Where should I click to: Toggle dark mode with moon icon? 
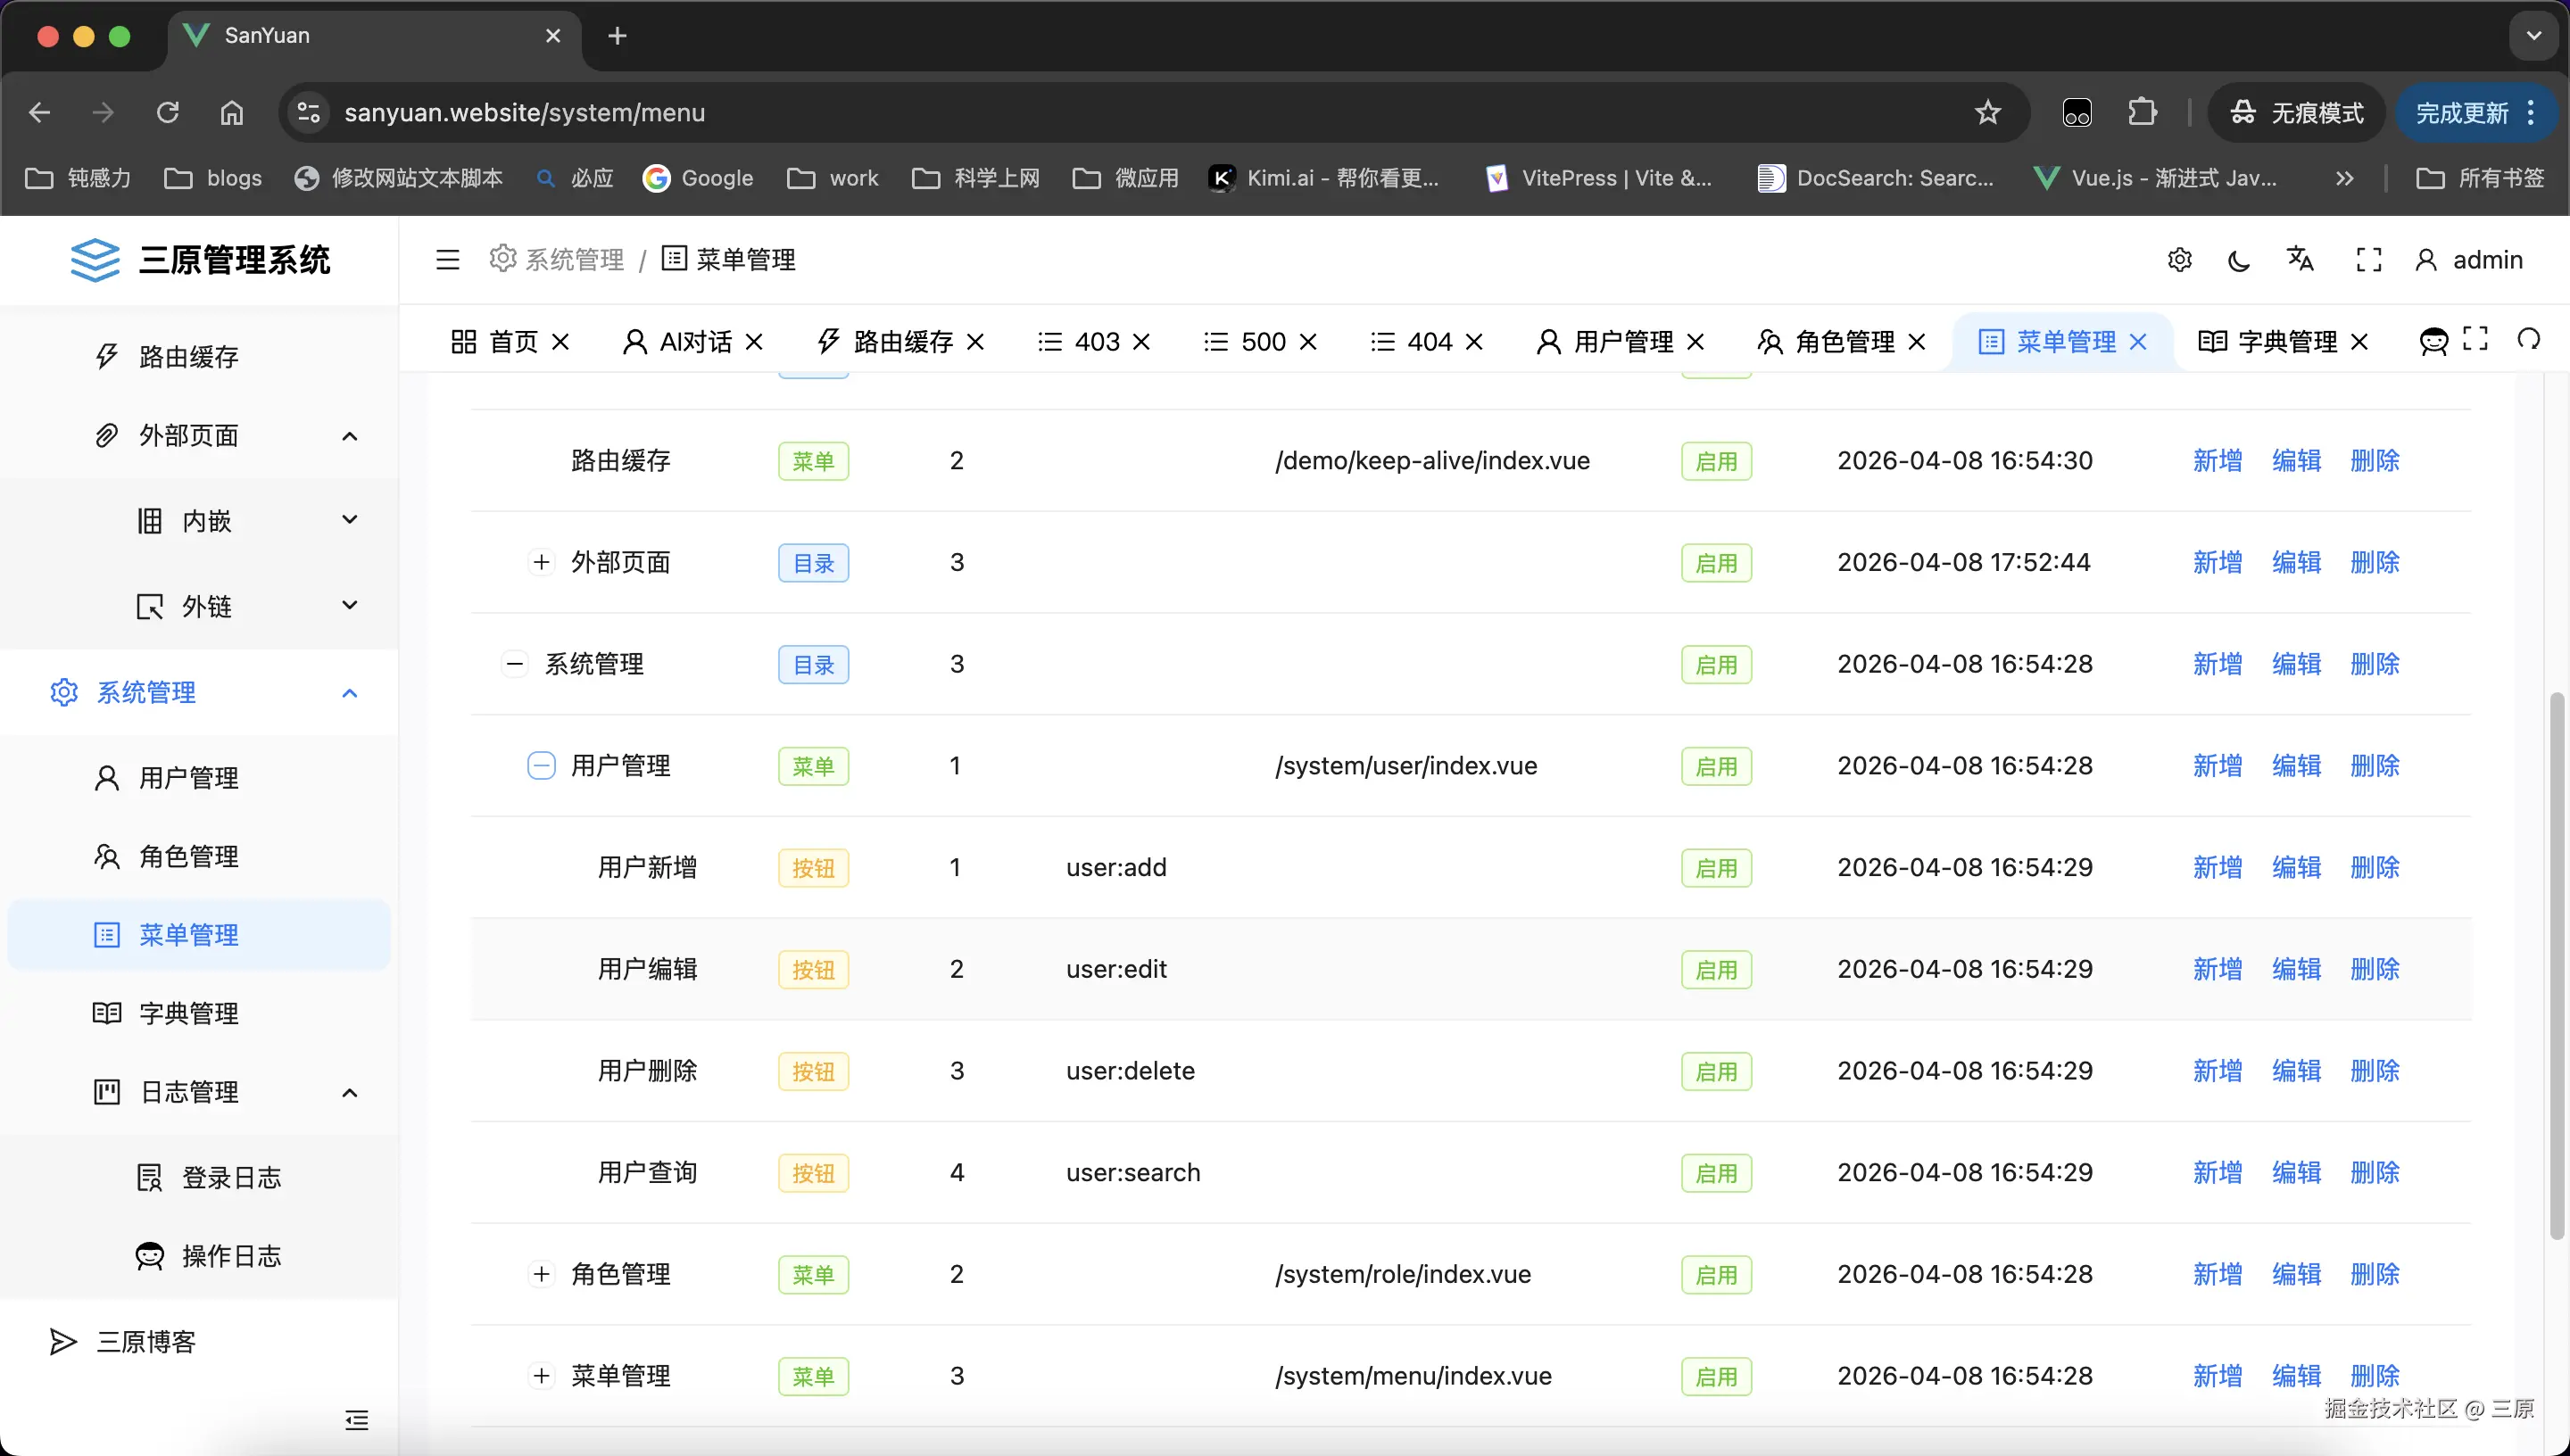click(x=2239, y=261)
